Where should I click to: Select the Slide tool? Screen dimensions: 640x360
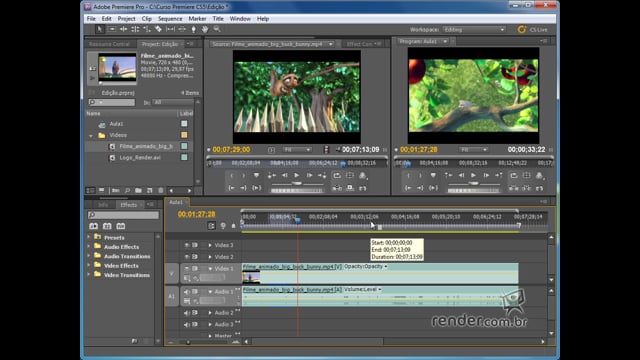tap(182, 29)
